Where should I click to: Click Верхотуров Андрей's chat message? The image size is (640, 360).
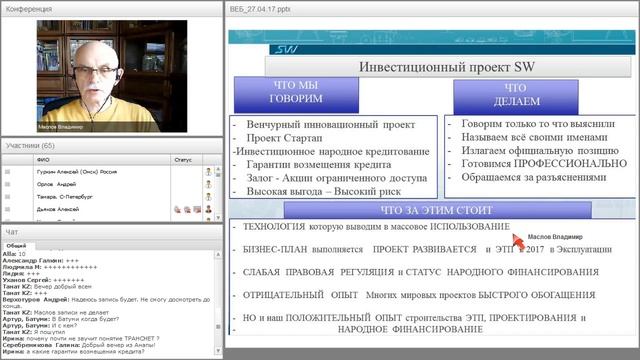107,302
